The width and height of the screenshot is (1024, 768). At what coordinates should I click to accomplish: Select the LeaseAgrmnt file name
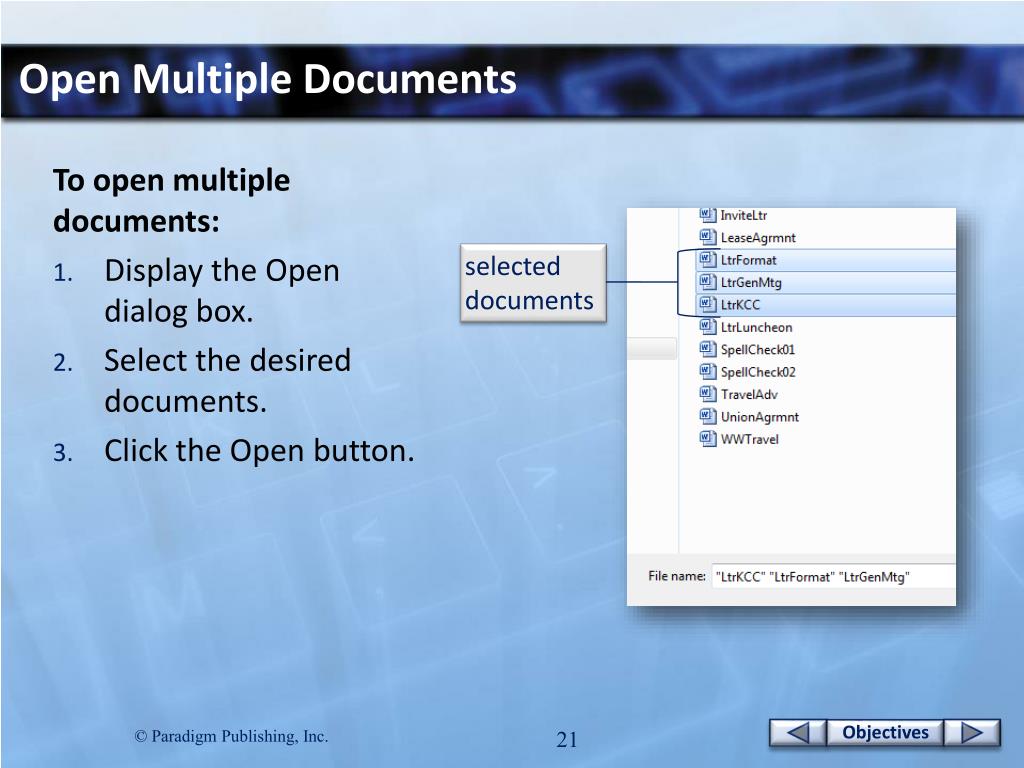click(758, 238)
